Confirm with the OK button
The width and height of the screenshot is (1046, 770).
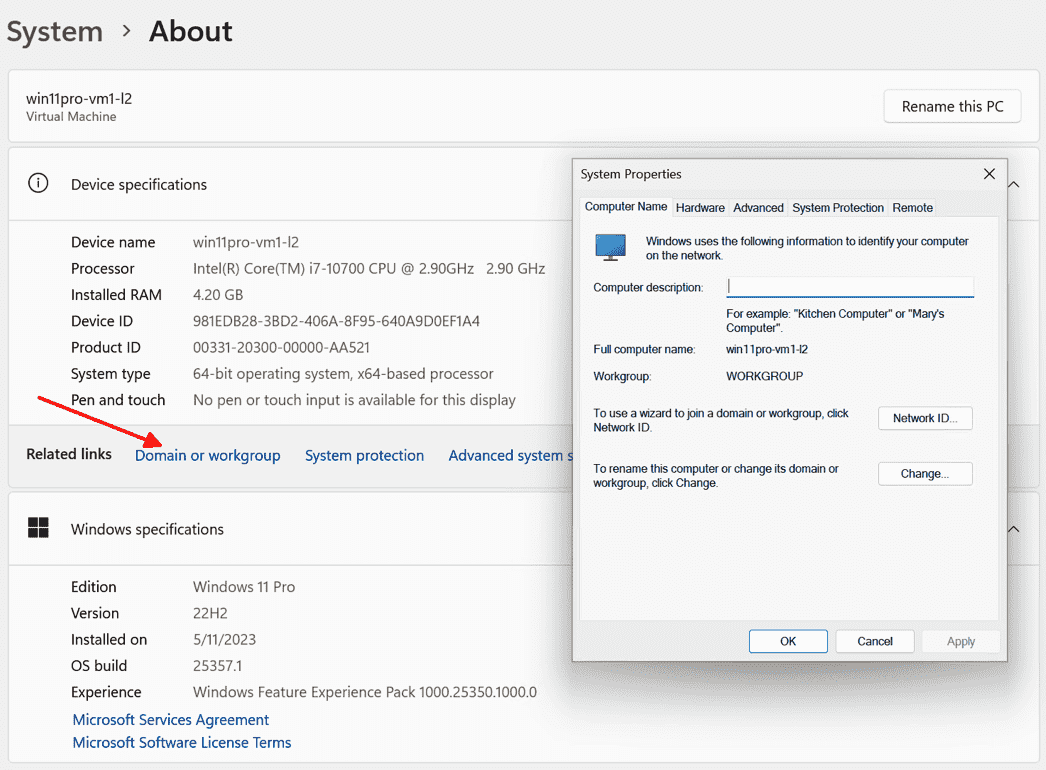(x=788, y=641)
